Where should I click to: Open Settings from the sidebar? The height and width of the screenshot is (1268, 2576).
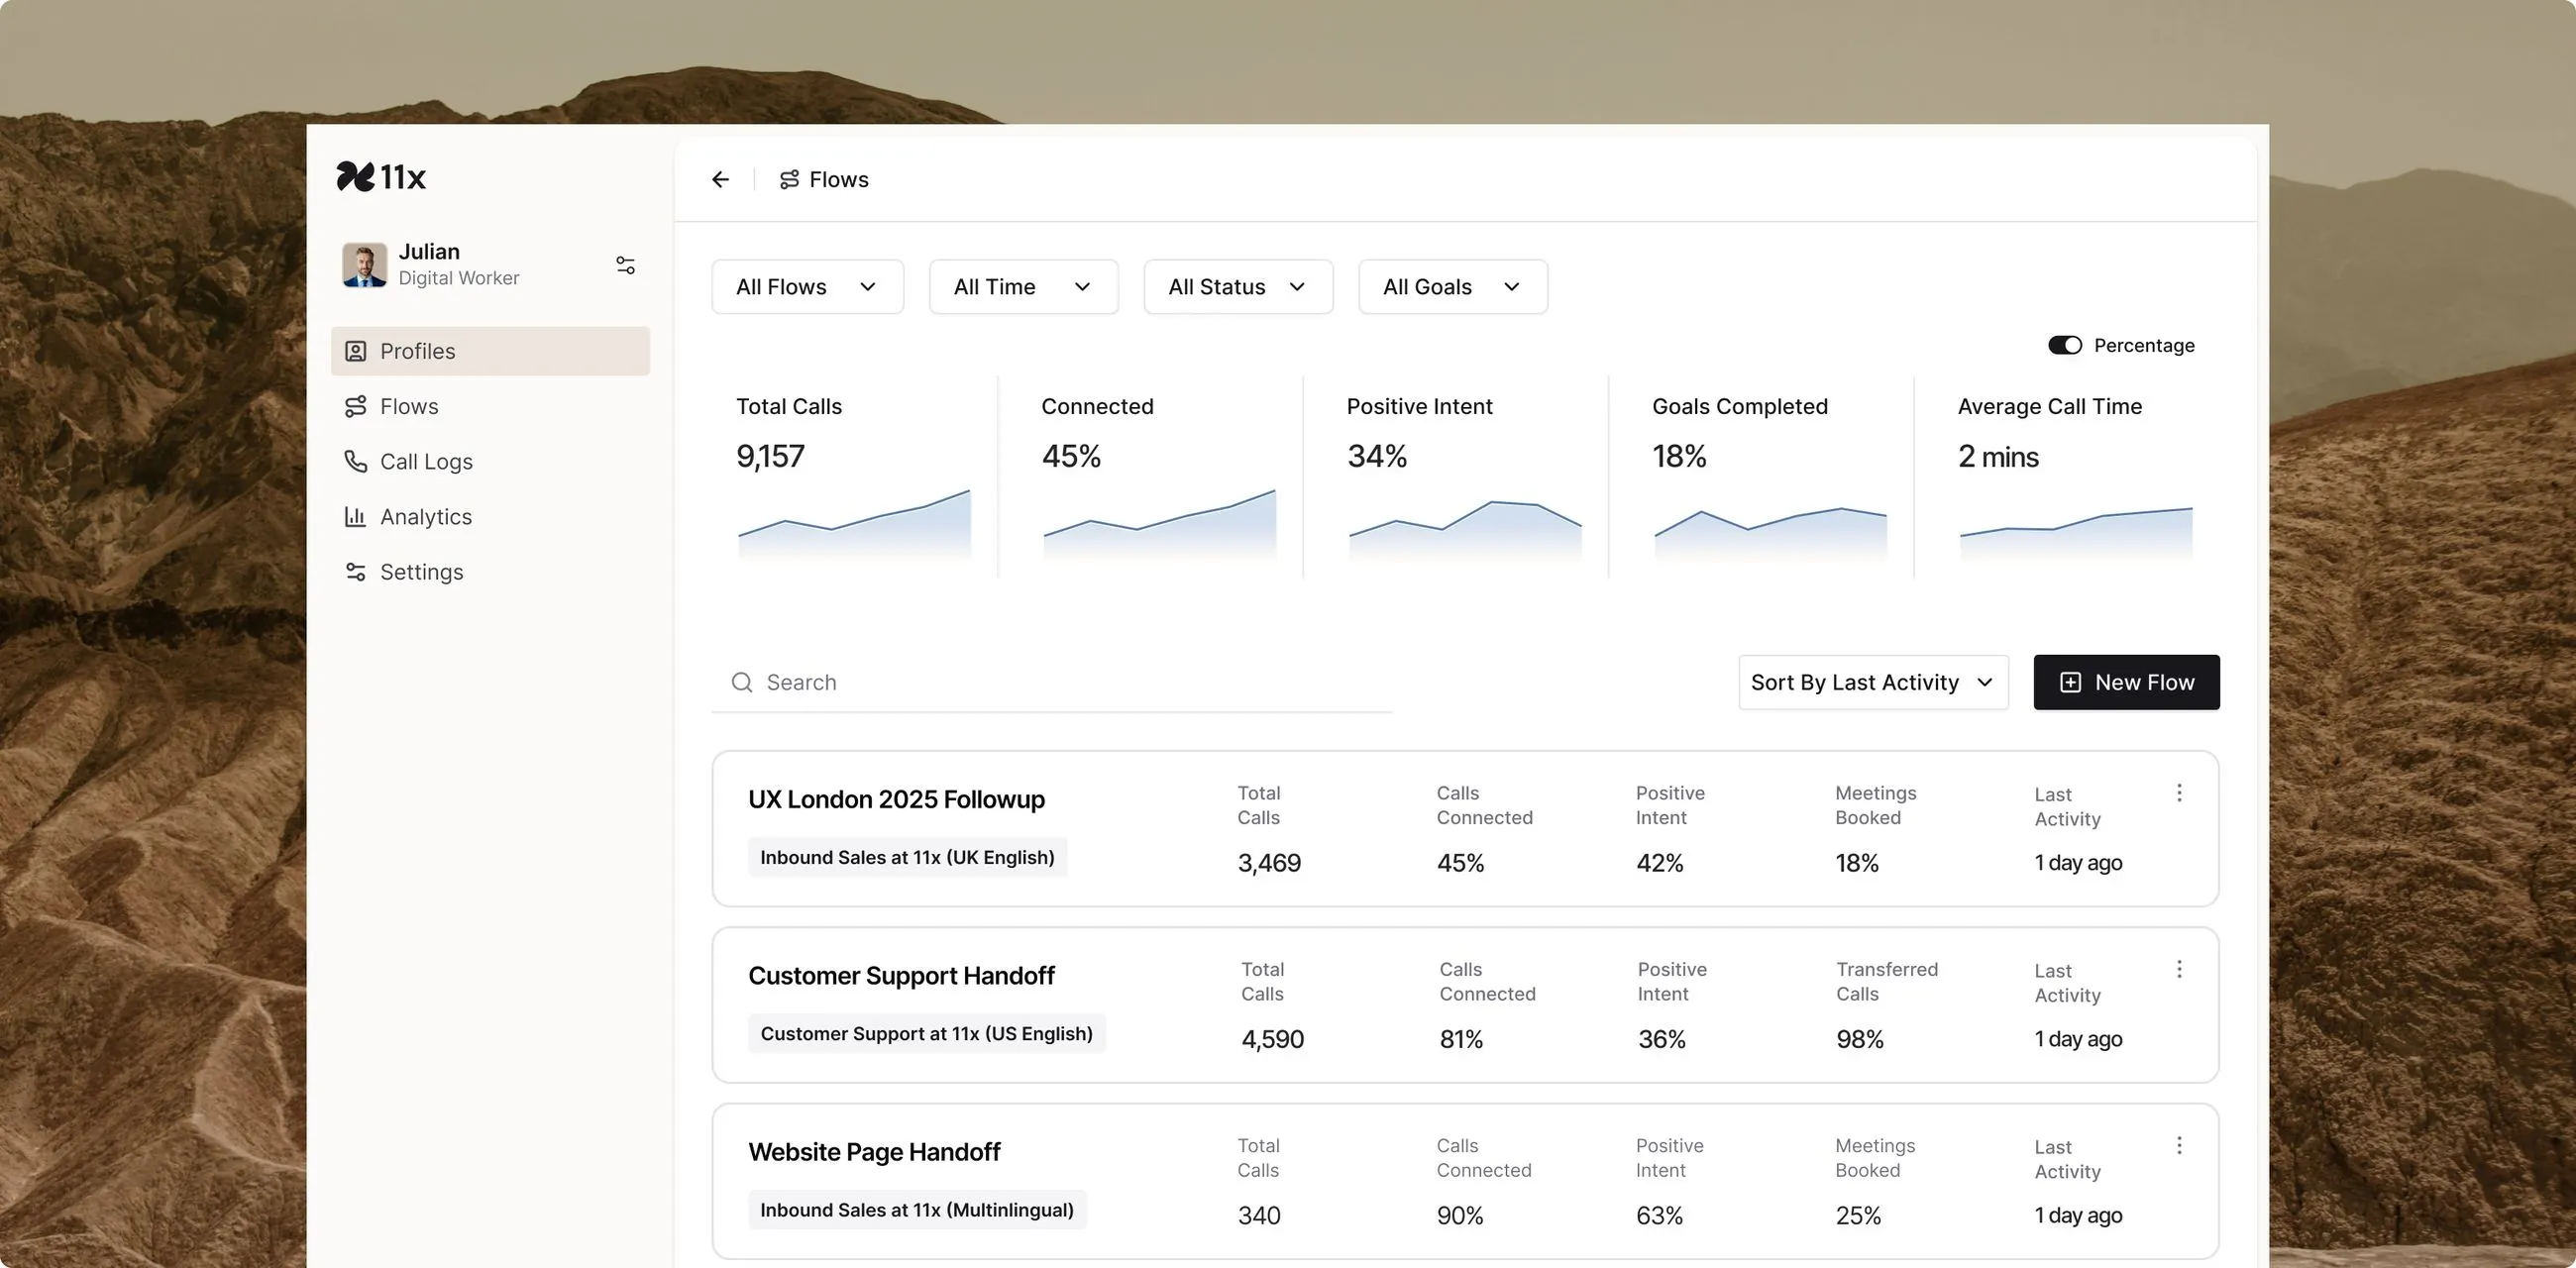(x=490, y=571)
